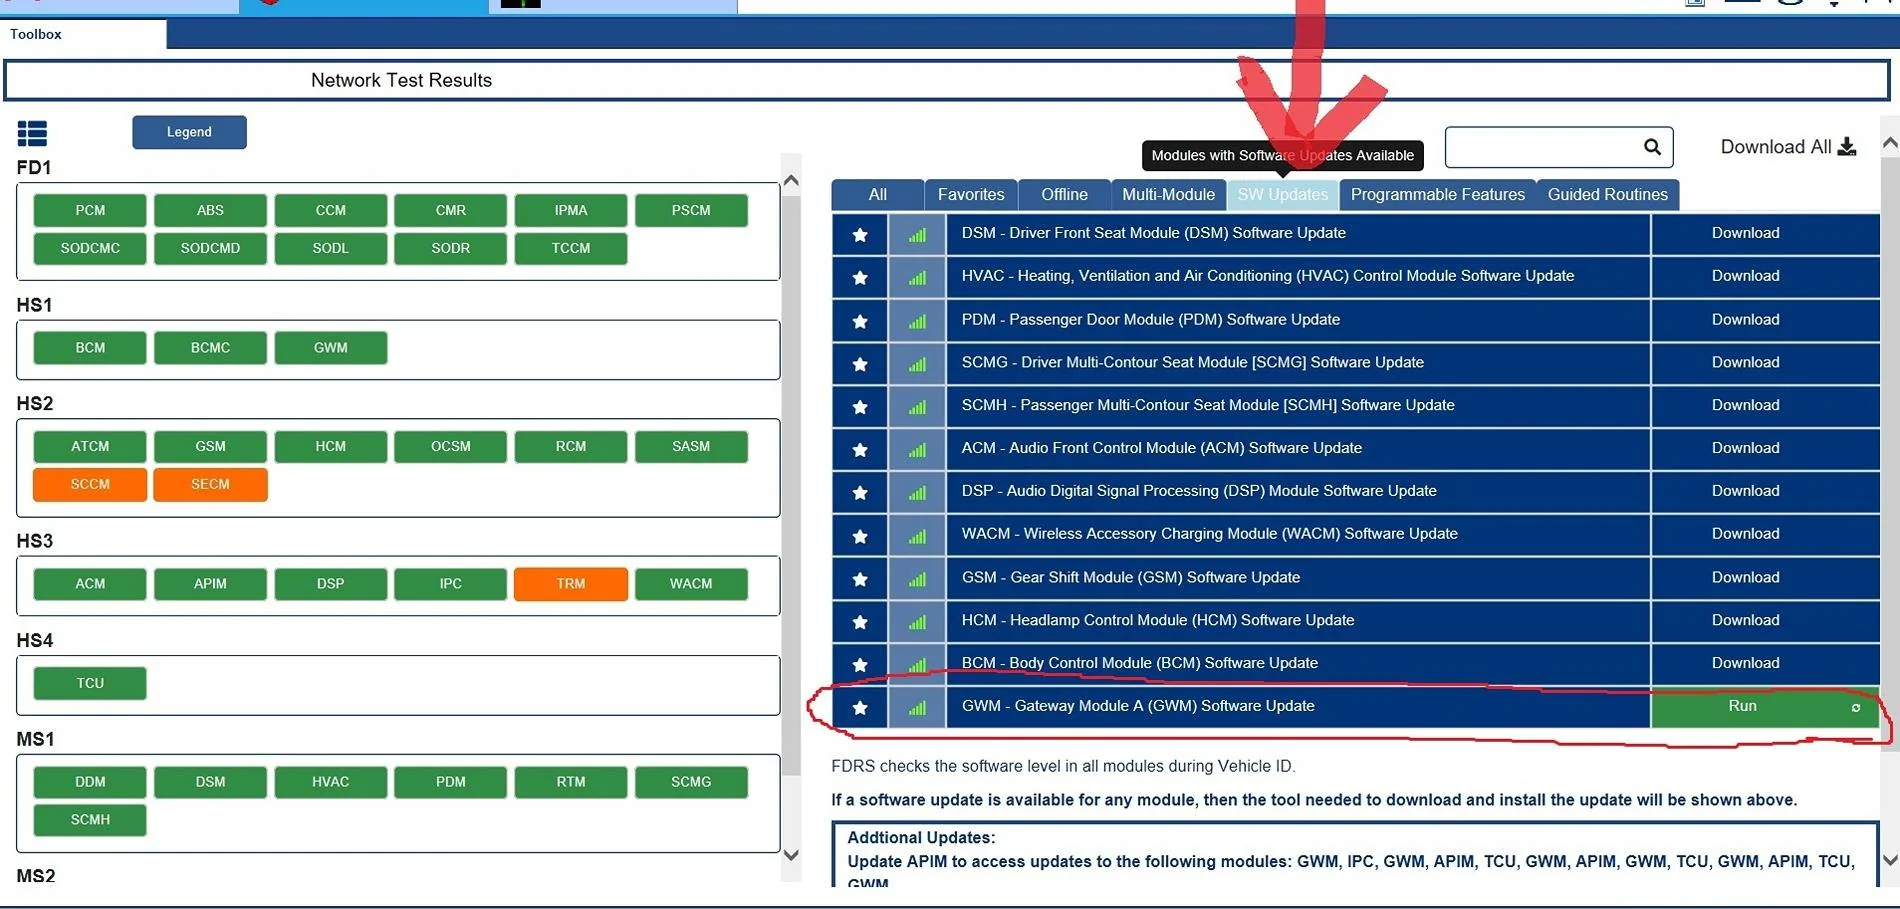This screenshot has width=1900, height=909.
Task: Click the profile icon in the top-right corner
Action: [1788, 3]
